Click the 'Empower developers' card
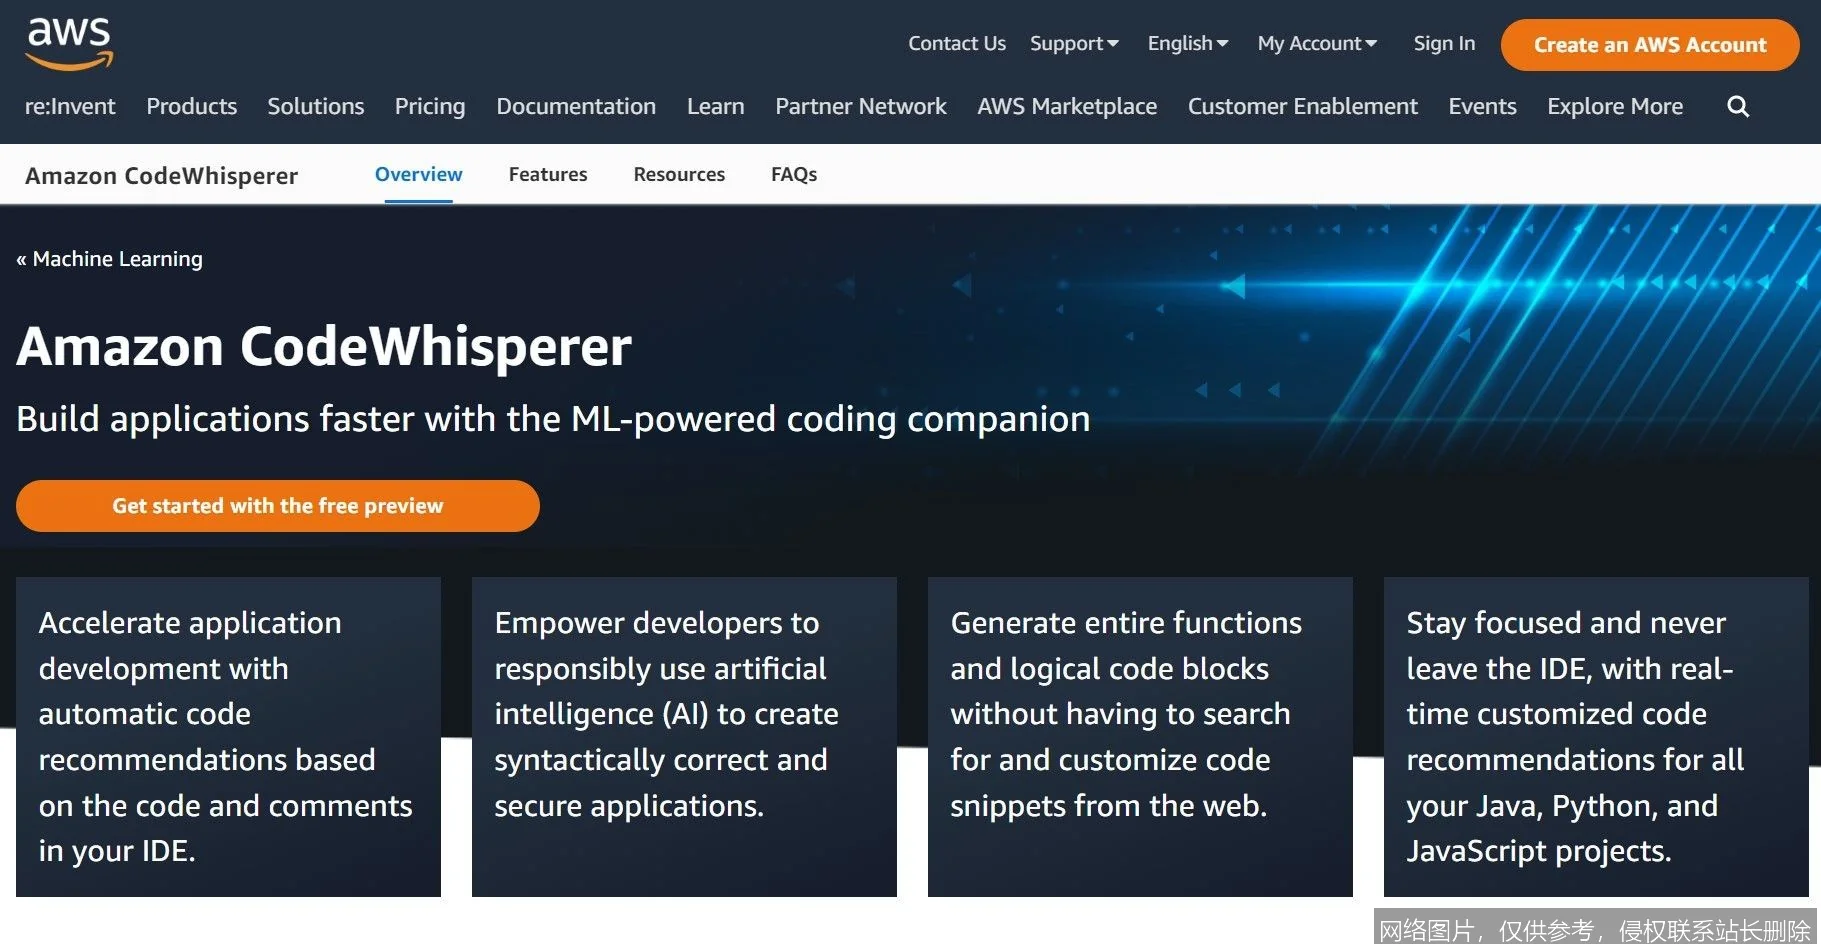Image resolution: width=1821 pixels, height=948 pixels. [x=684, y=737]
